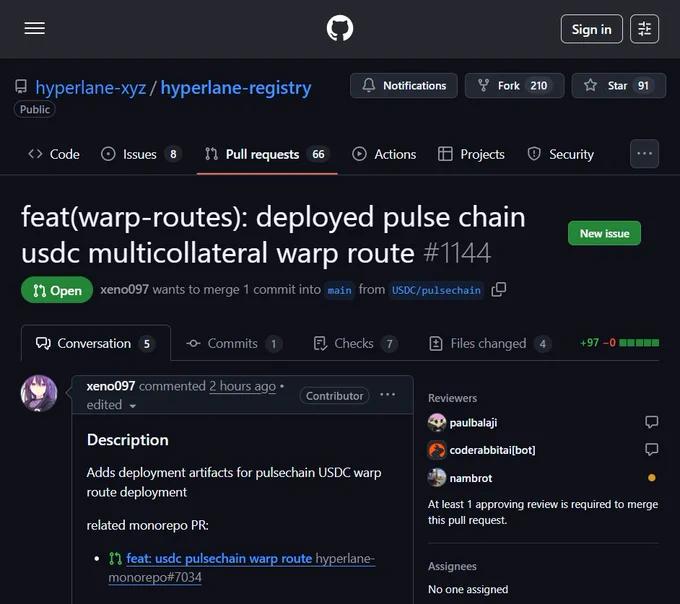This screenshot has height=604, width=680.
Task: Click the Contributor badge
Action: point(334,395)
